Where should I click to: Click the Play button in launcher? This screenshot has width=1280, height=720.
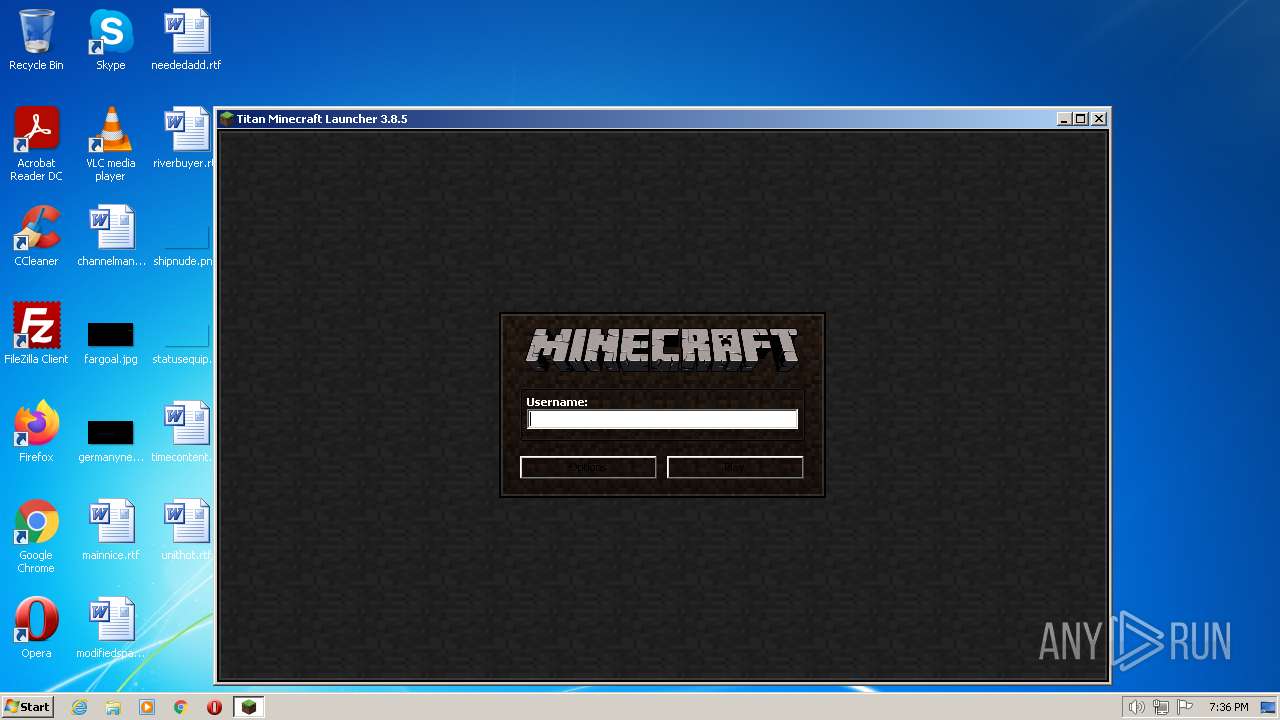pyautogui.click(x=735, y=467)
